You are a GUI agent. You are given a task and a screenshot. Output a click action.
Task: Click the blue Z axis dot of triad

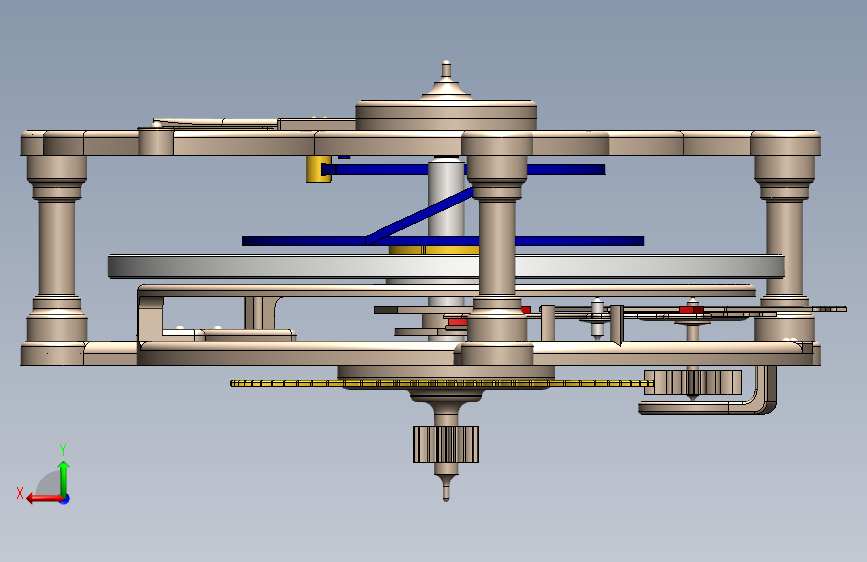pyautogui.click(x=65, y=499)
